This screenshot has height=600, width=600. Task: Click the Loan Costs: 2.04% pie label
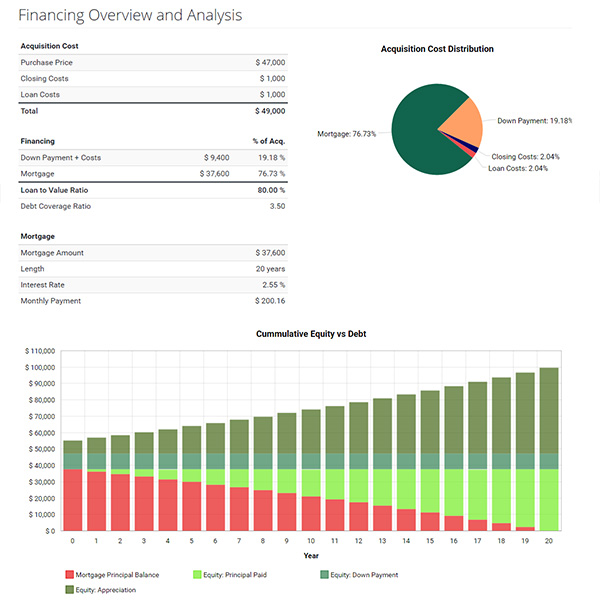(518, 168)
